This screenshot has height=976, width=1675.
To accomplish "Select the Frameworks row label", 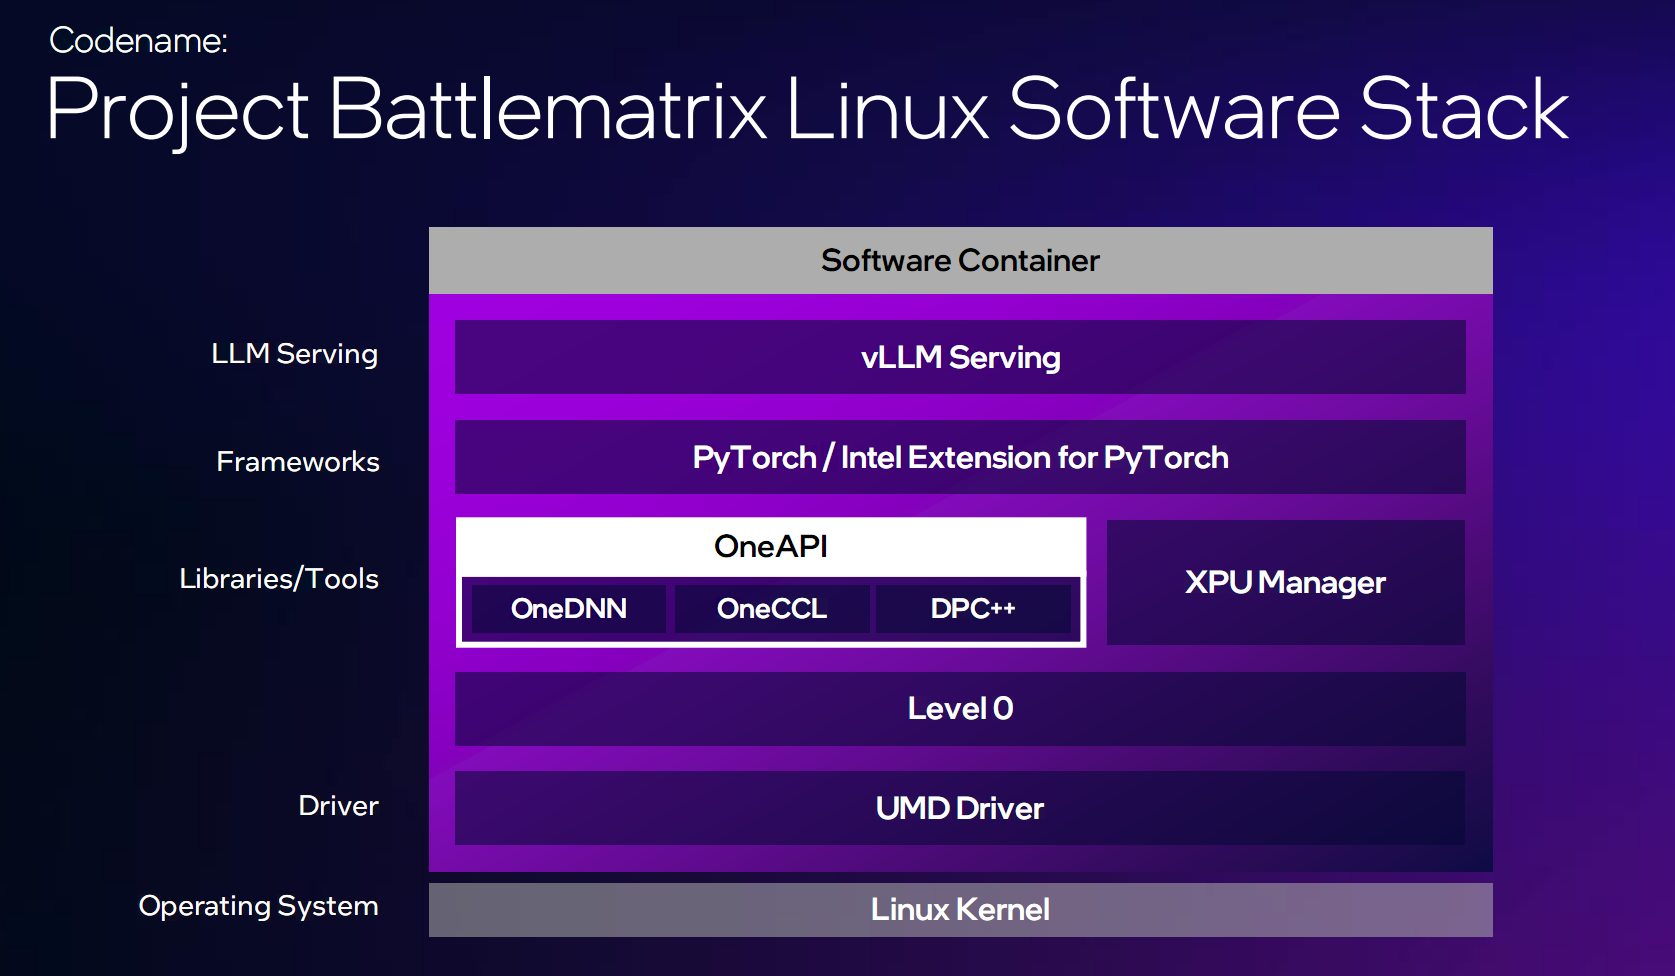I will point(298,462).
